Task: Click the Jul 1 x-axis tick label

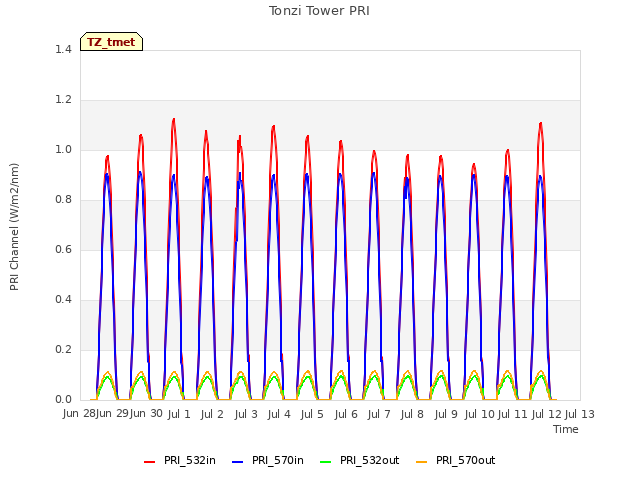Action: 179,414
